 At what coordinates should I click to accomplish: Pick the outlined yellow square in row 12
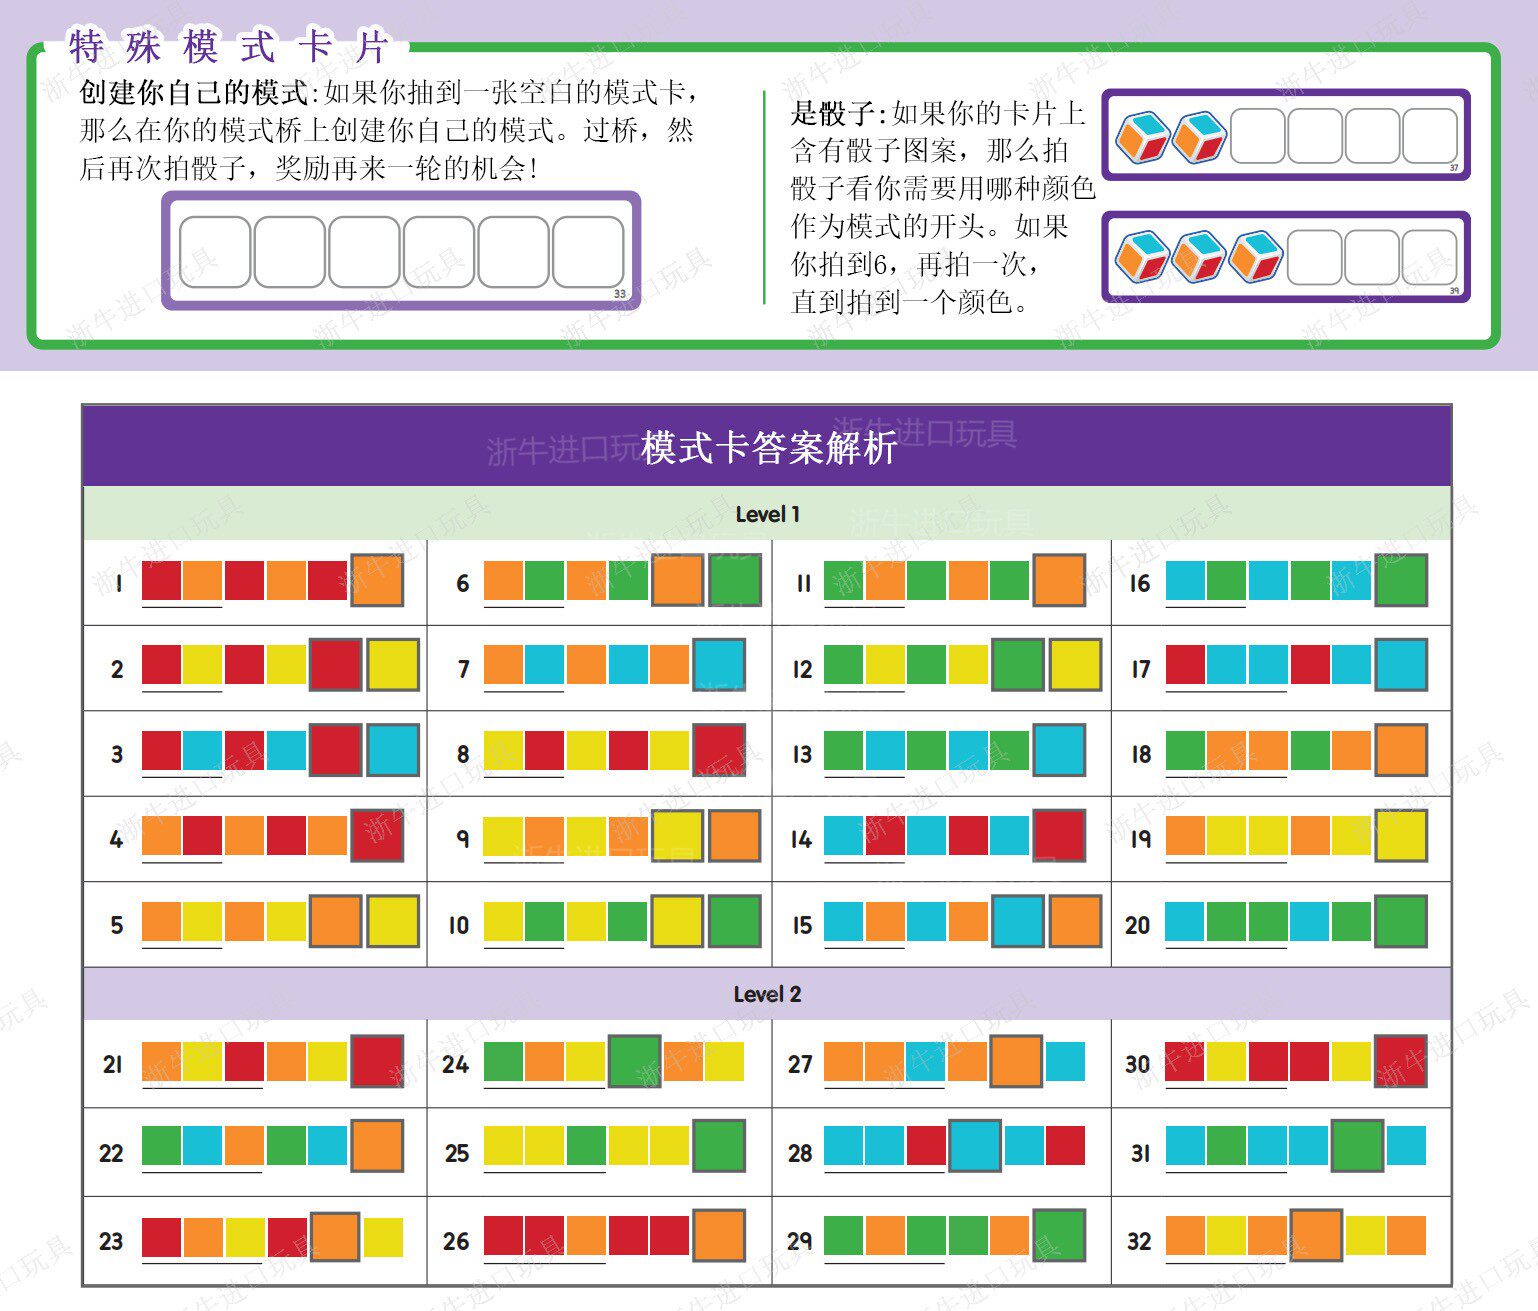click(x=1075, y=665)
